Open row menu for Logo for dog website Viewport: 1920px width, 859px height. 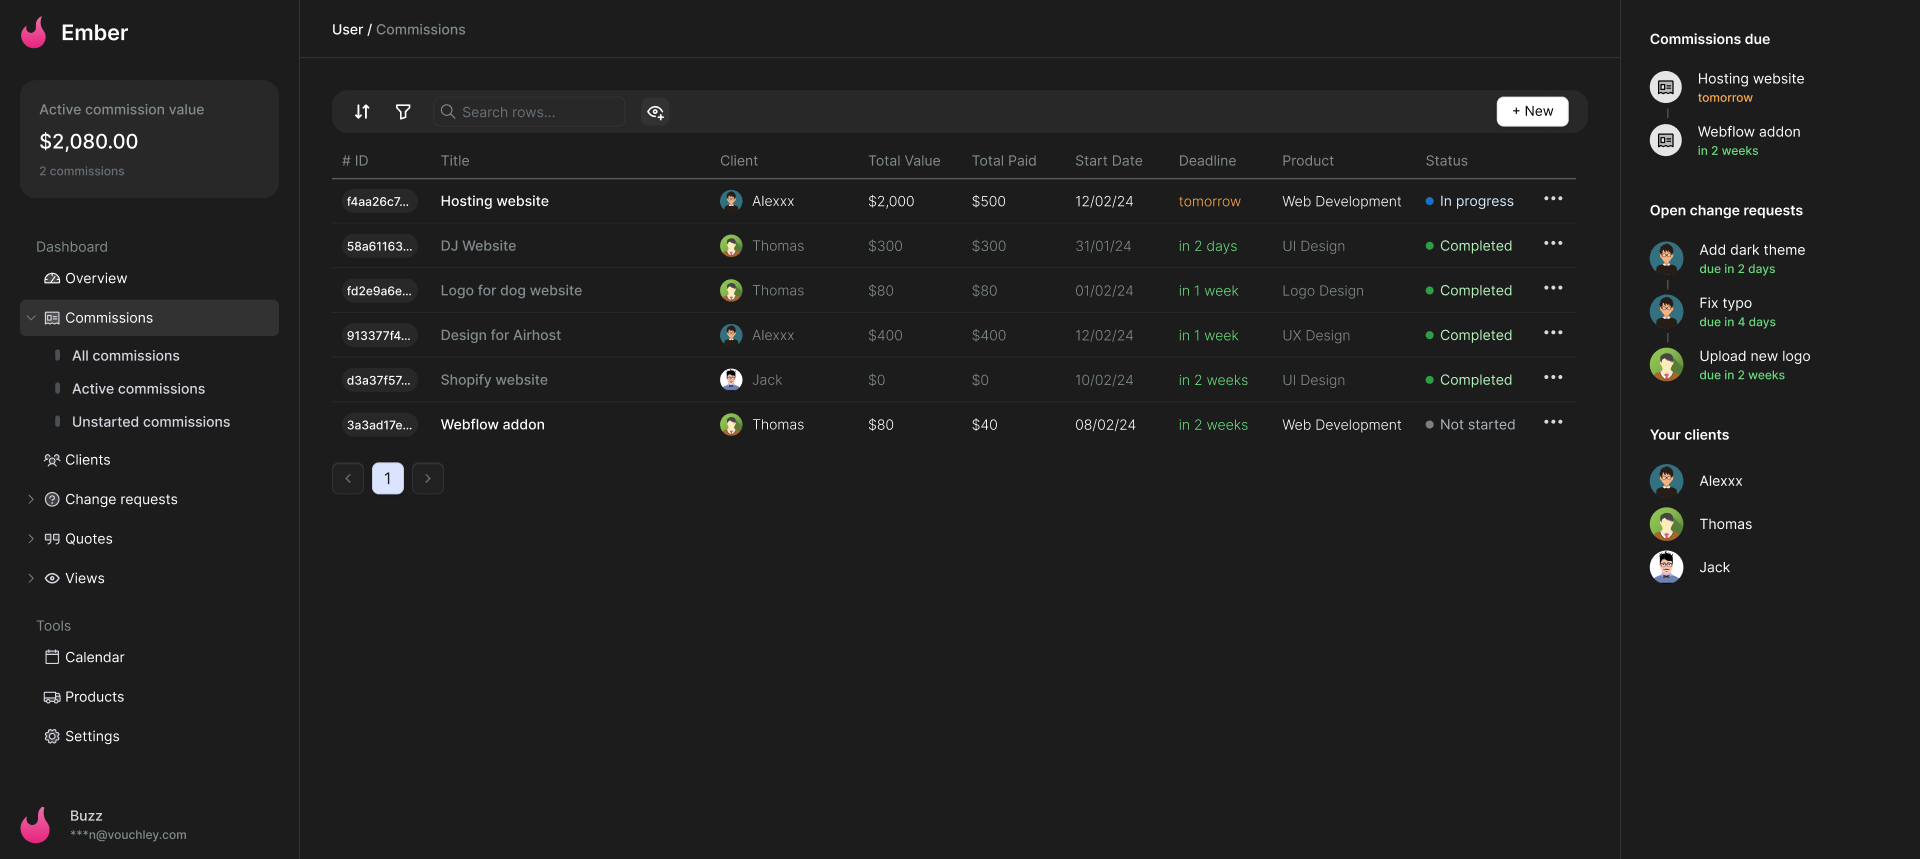(1552, 288)
